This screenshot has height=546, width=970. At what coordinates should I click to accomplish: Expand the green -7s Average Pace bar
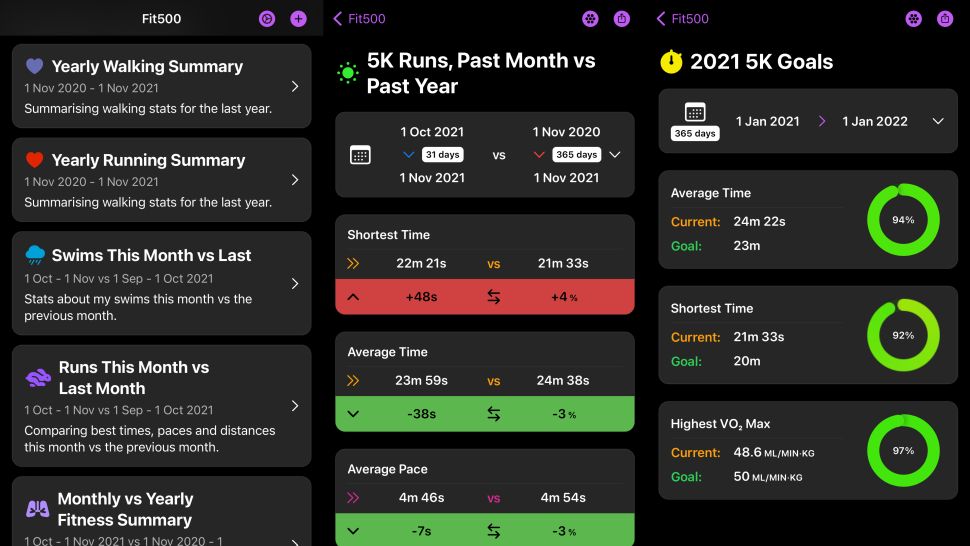(353, 531)
